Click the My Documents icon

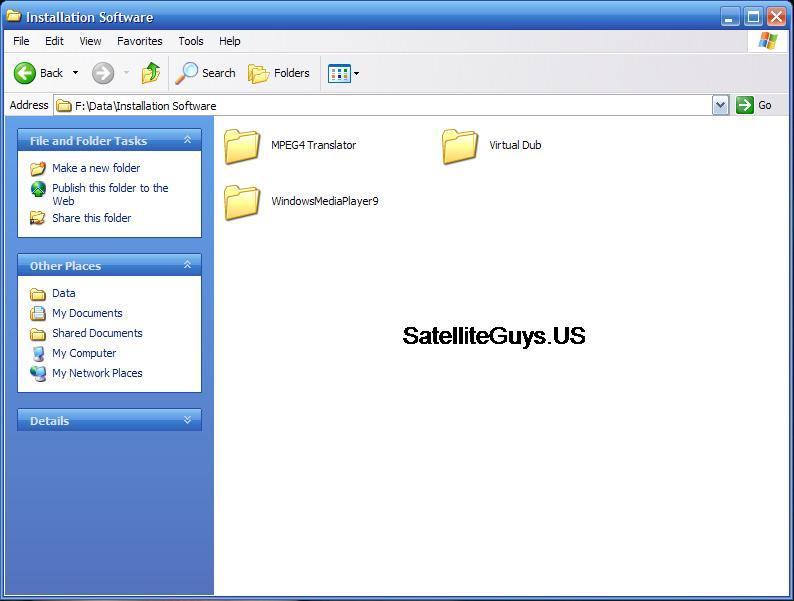pos(37,313)
